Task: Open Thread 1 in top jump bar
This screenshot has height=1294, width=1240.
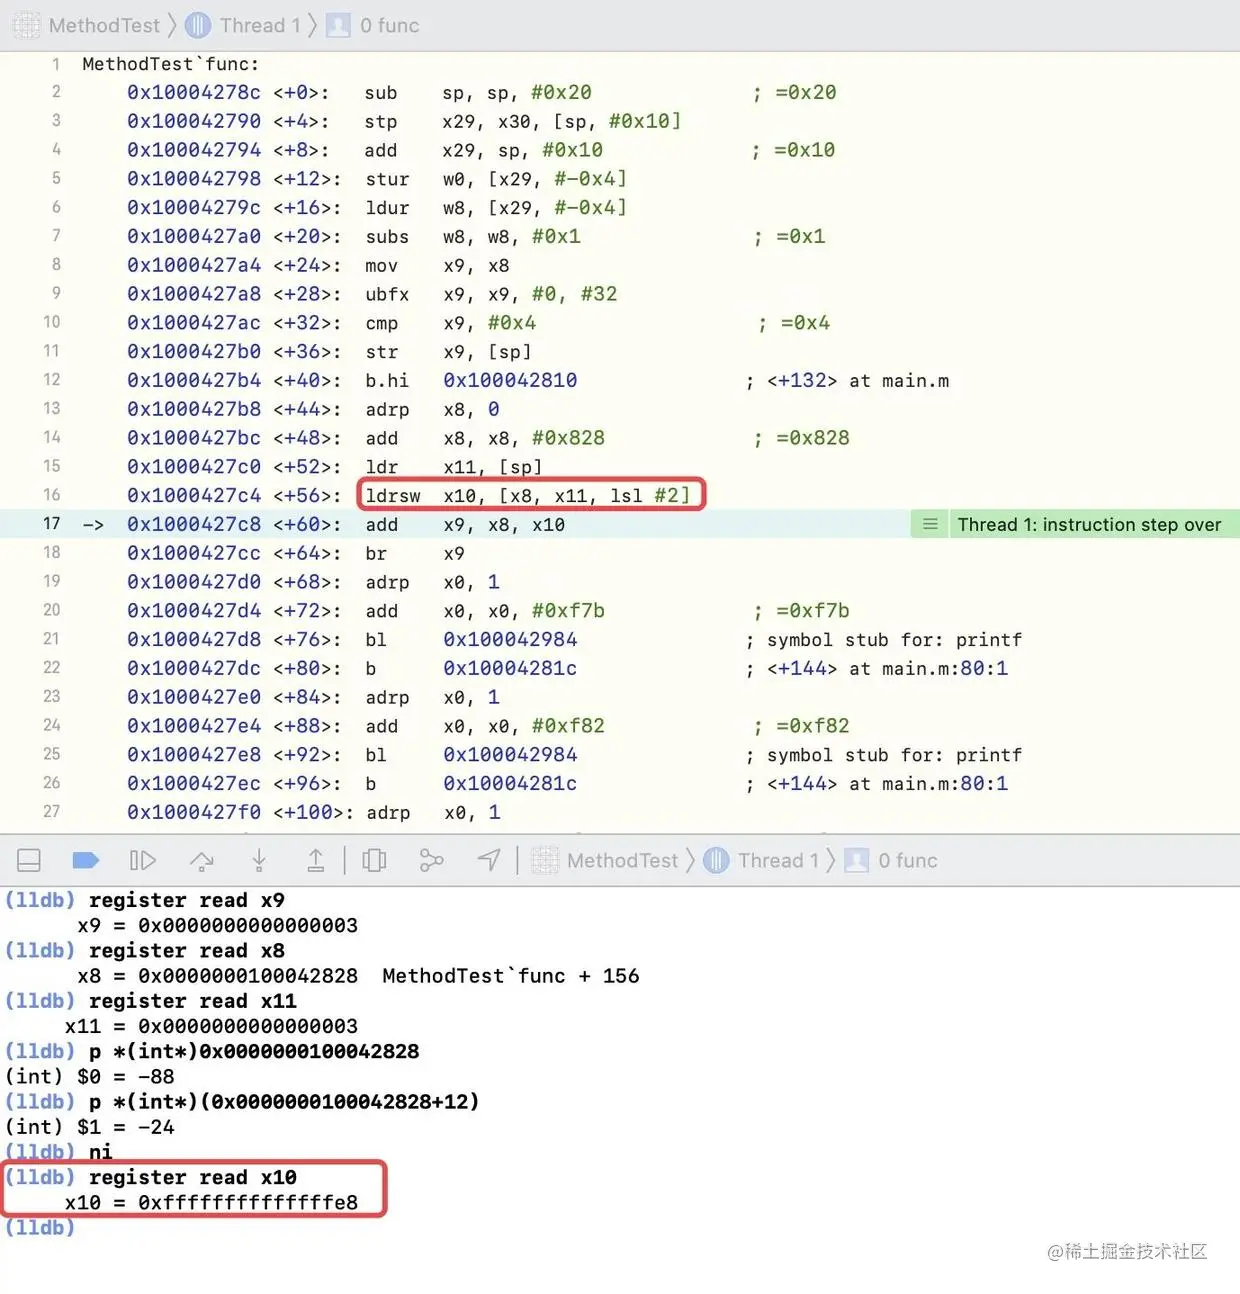Action: pyautogui.click(x=260, y=25)
